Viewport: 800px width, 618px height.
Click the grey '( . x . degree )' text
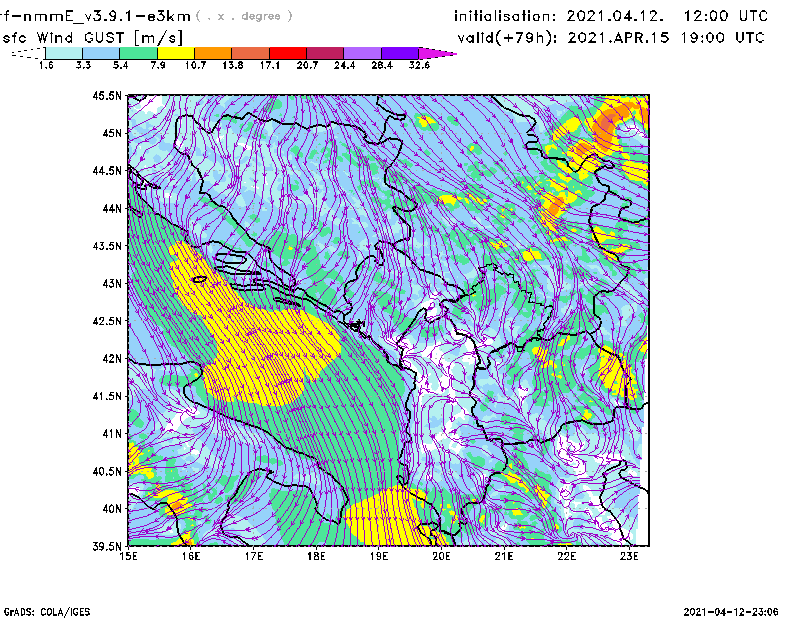[x=244, y=16]
